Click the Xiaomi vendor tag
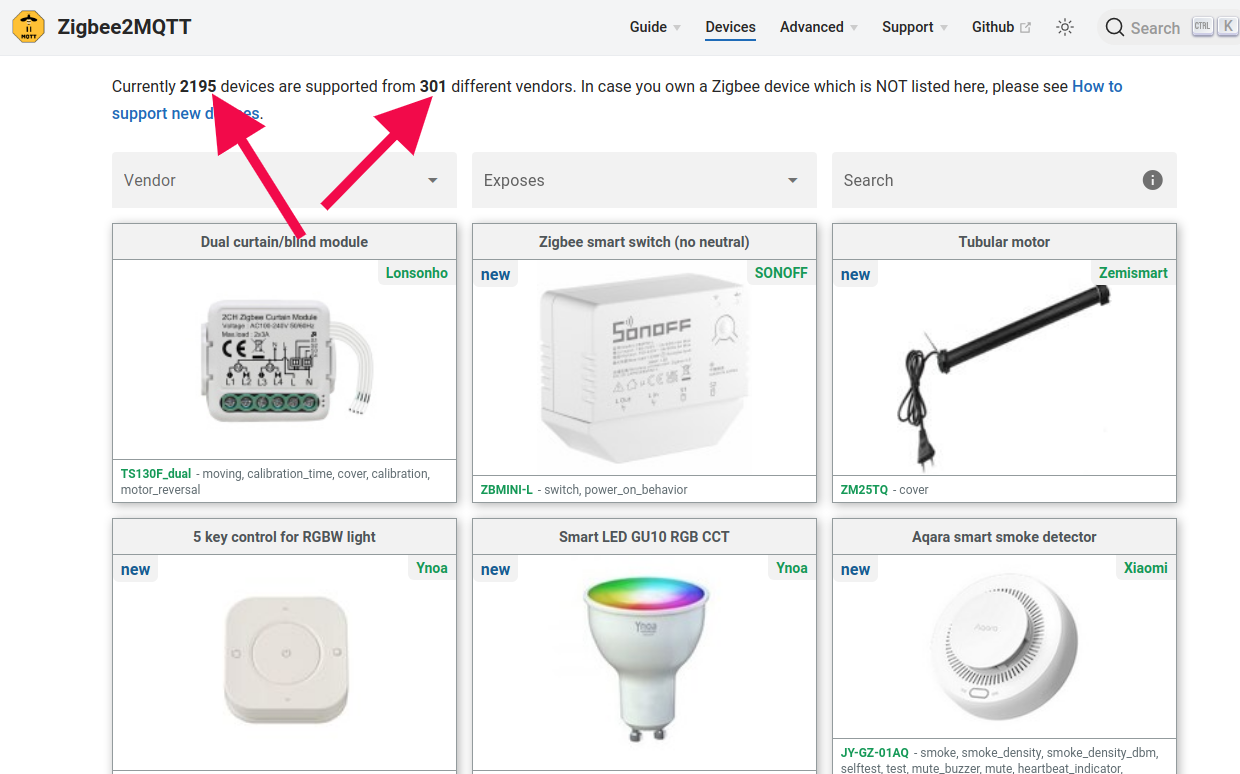 point(1146,568)
